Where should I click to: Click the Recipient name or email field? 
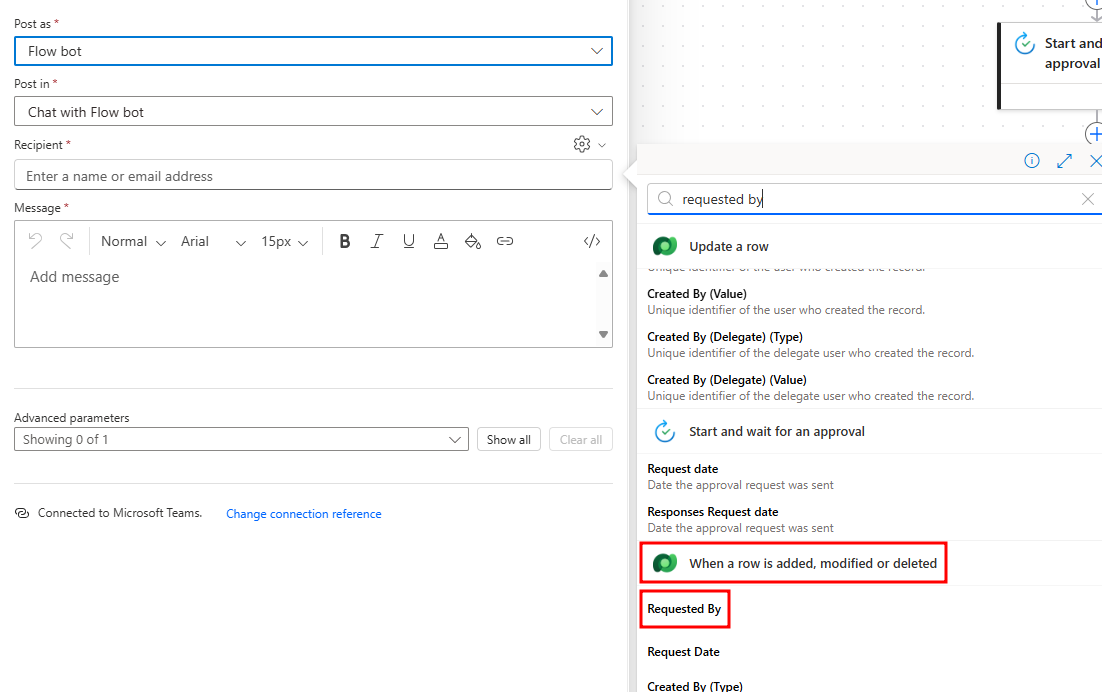pos(313,175)
